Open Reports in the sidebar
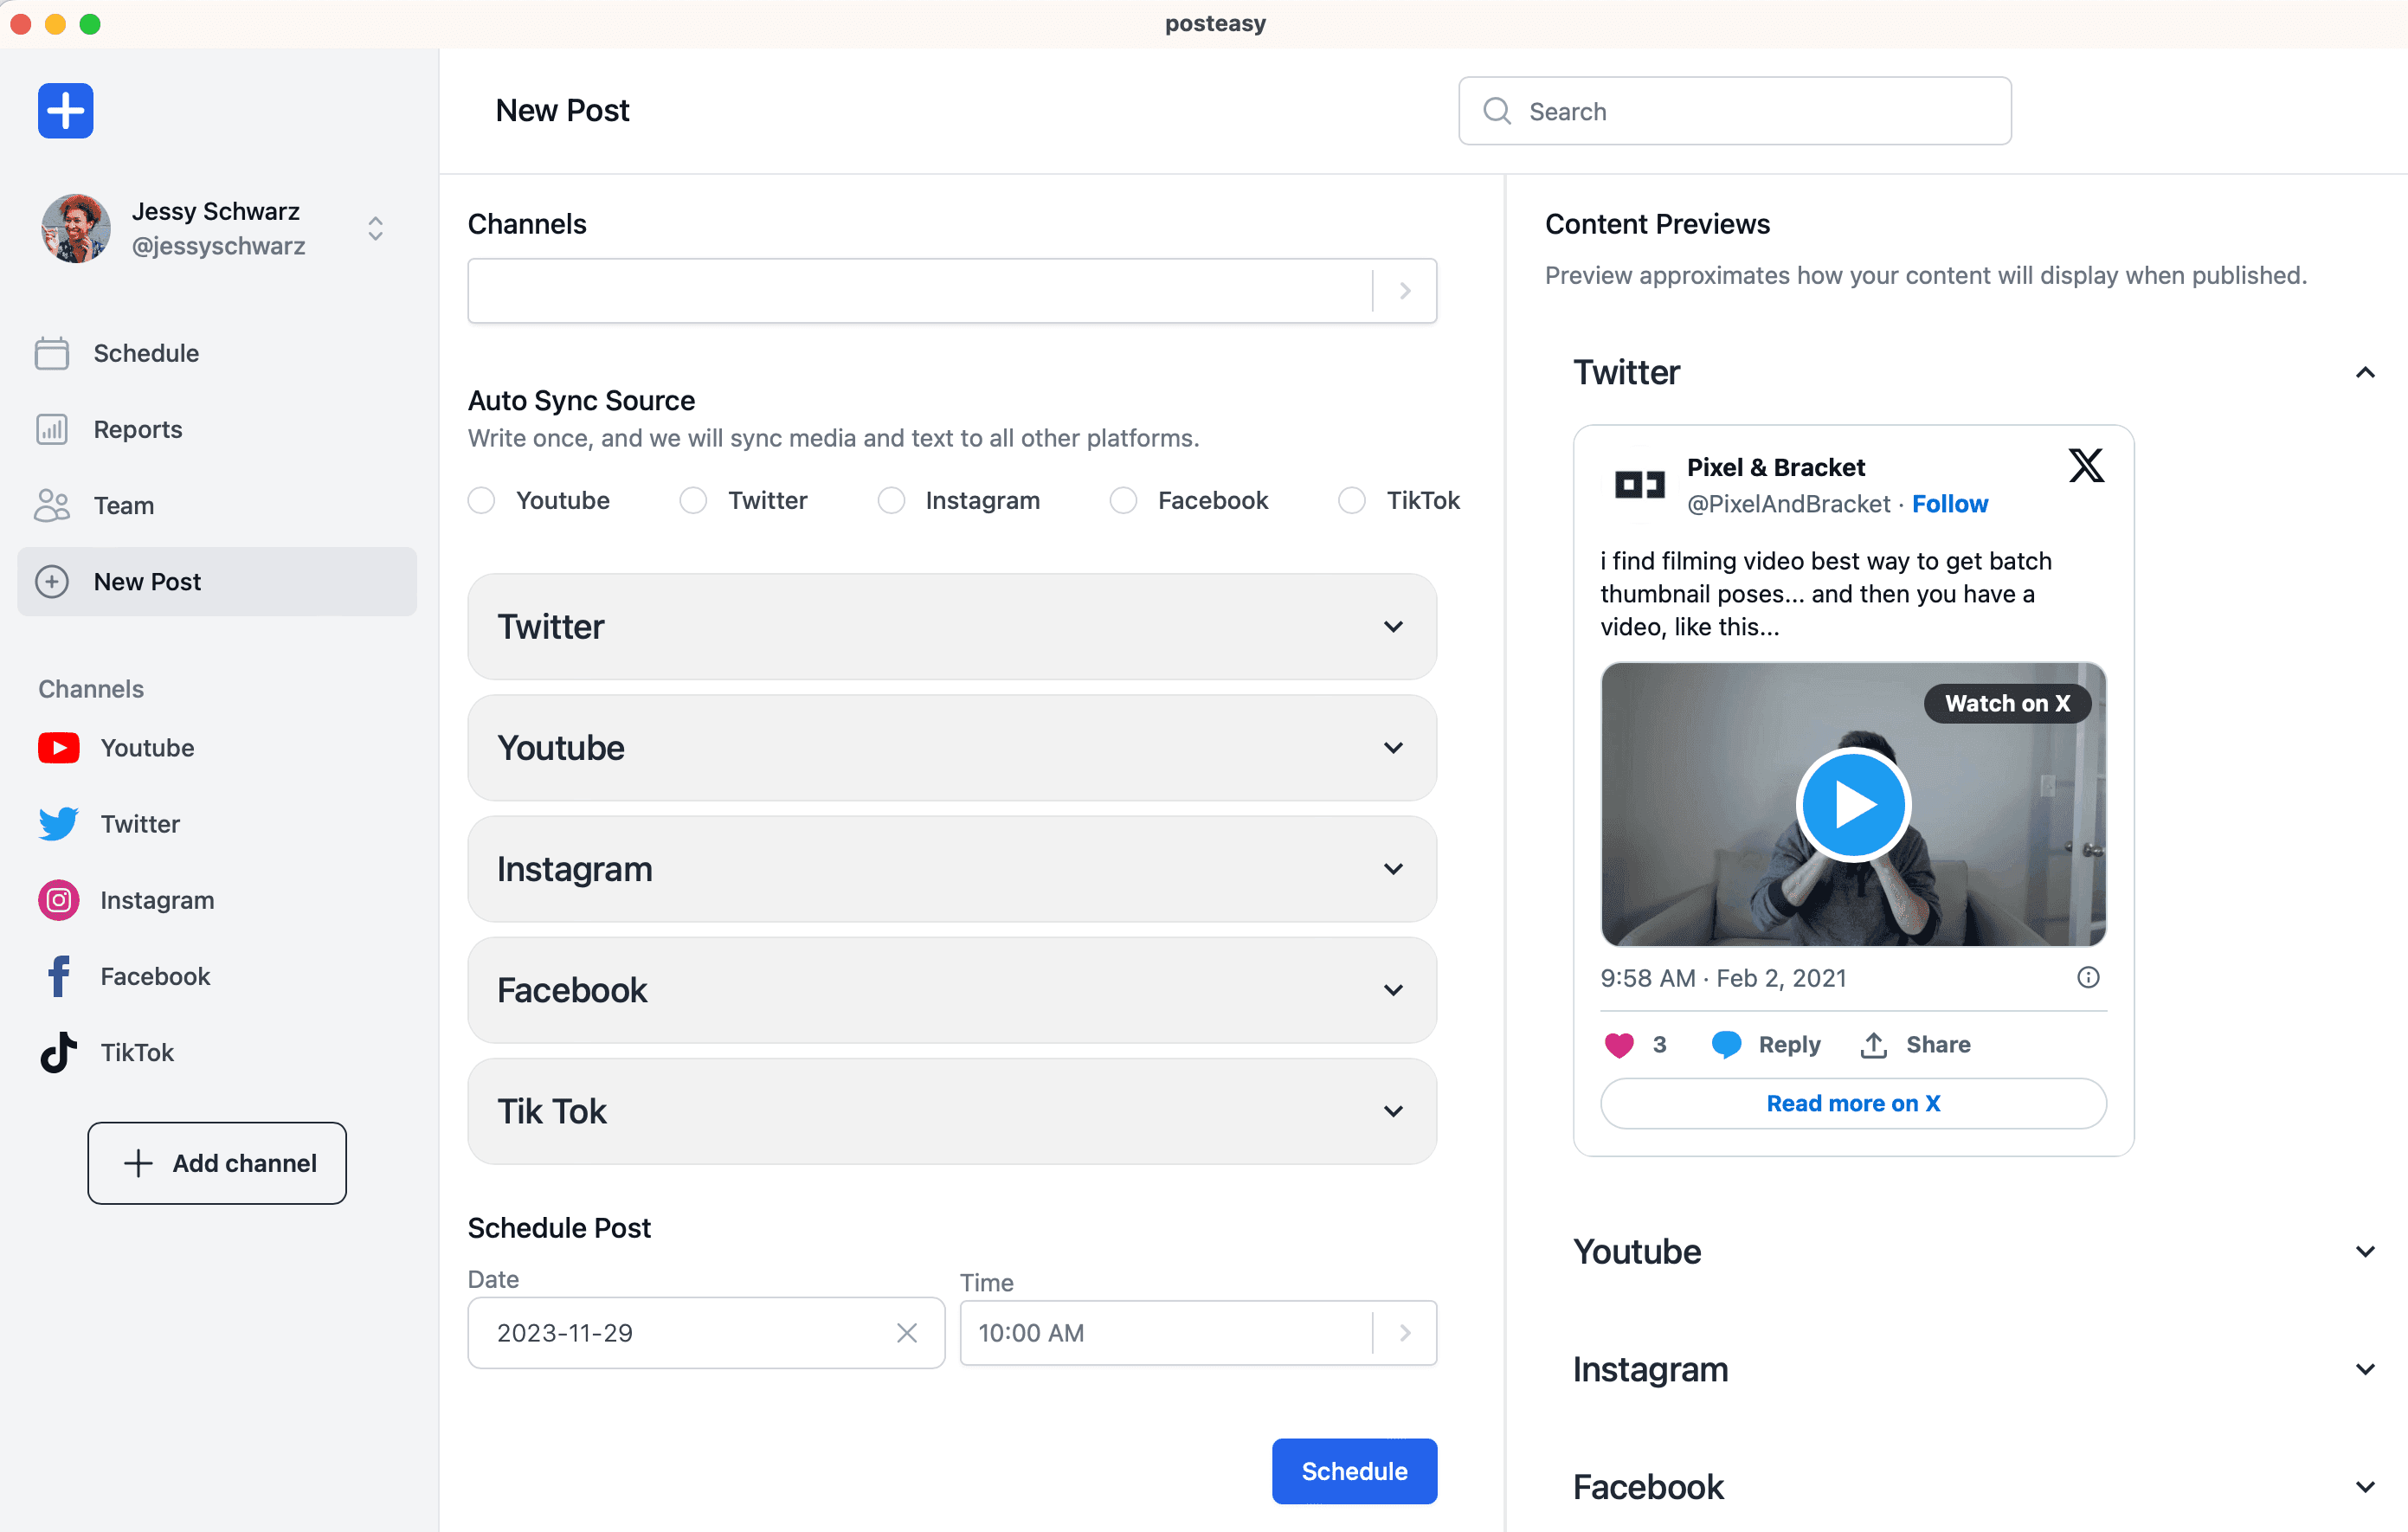 pyautogui.click(x=137, y=429)
